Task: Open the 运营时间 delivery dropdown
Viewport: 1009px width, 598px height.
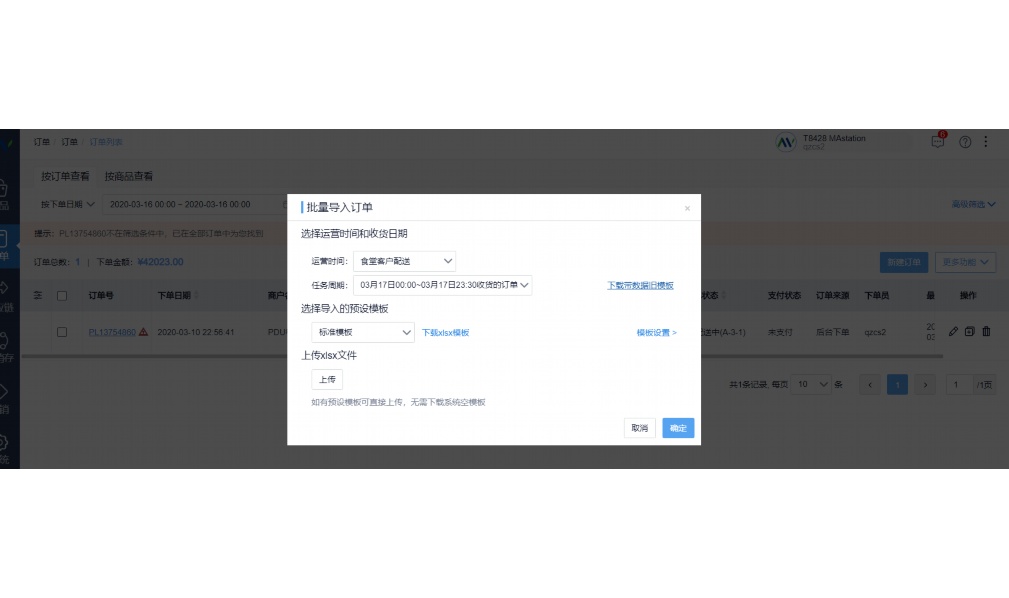Action: 405,260
